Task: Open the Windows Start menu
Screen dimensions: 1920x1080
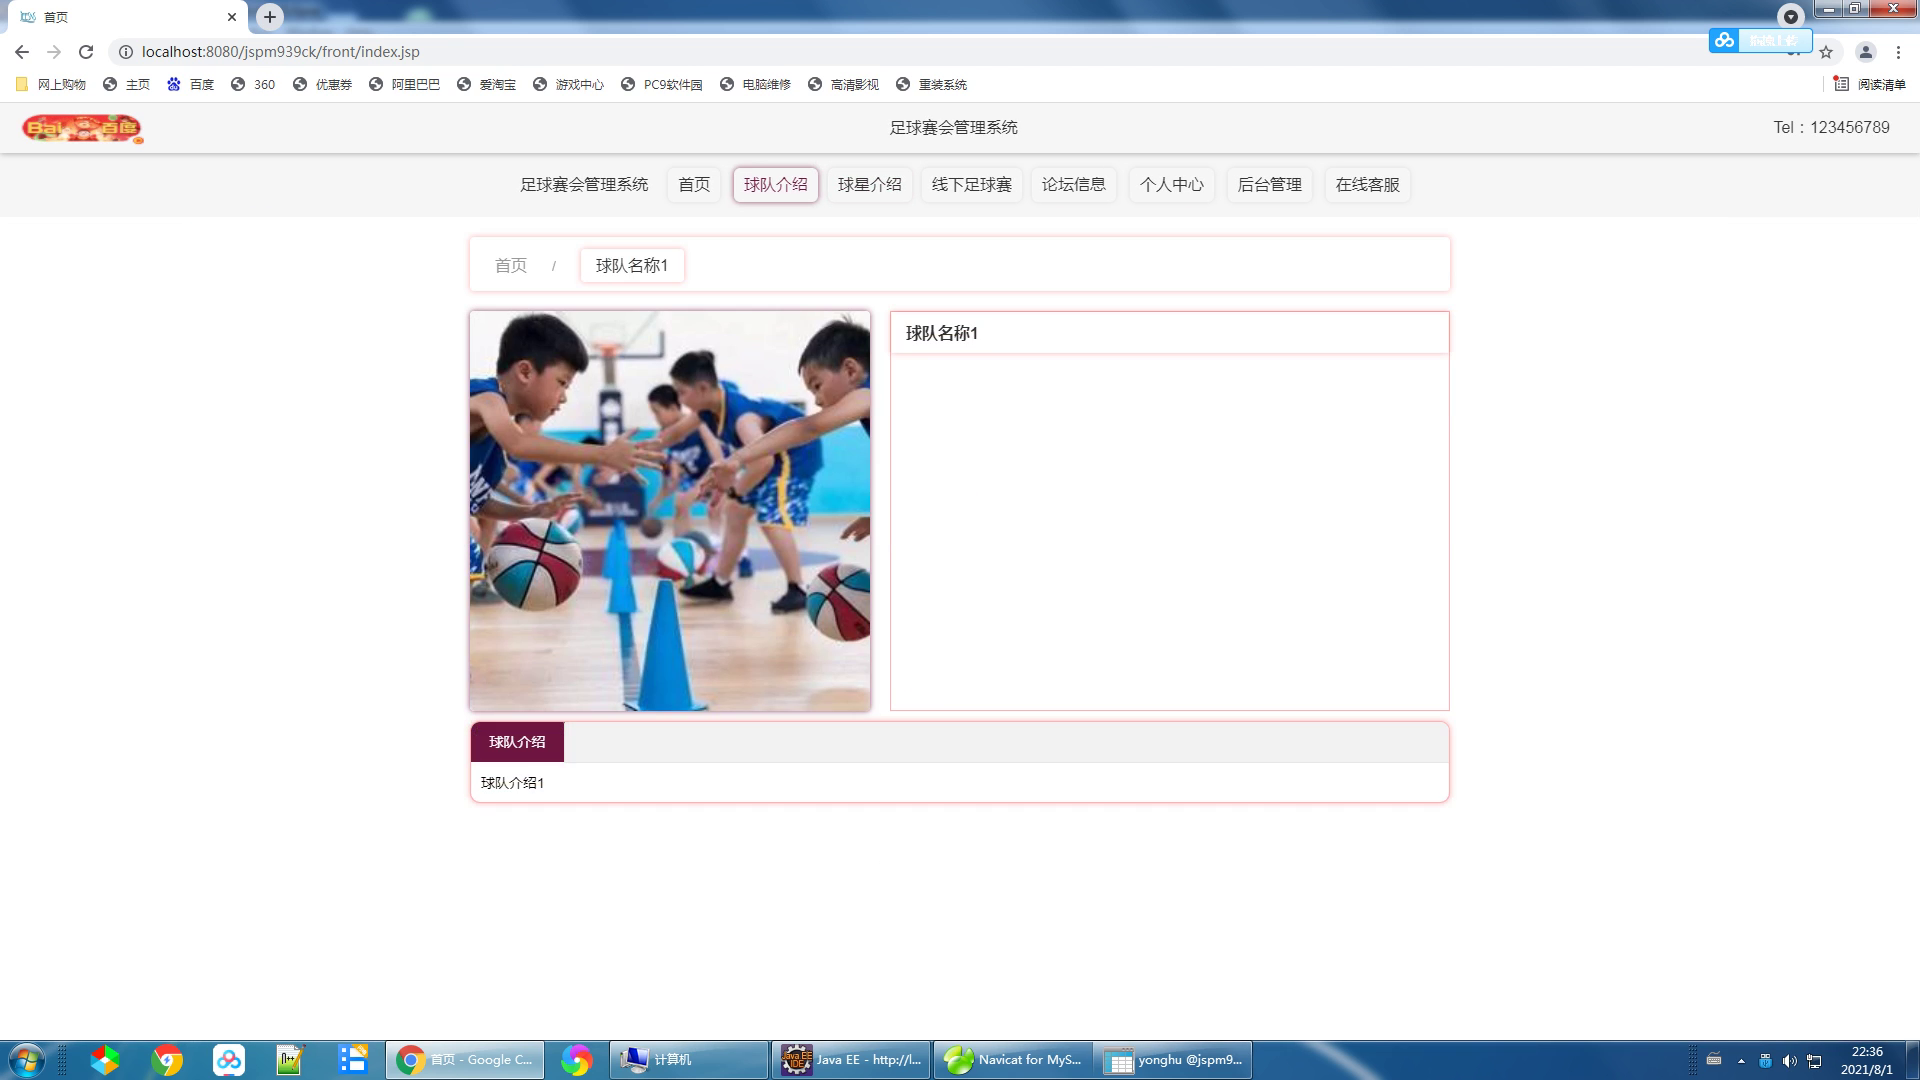Action: [26, 1060]
